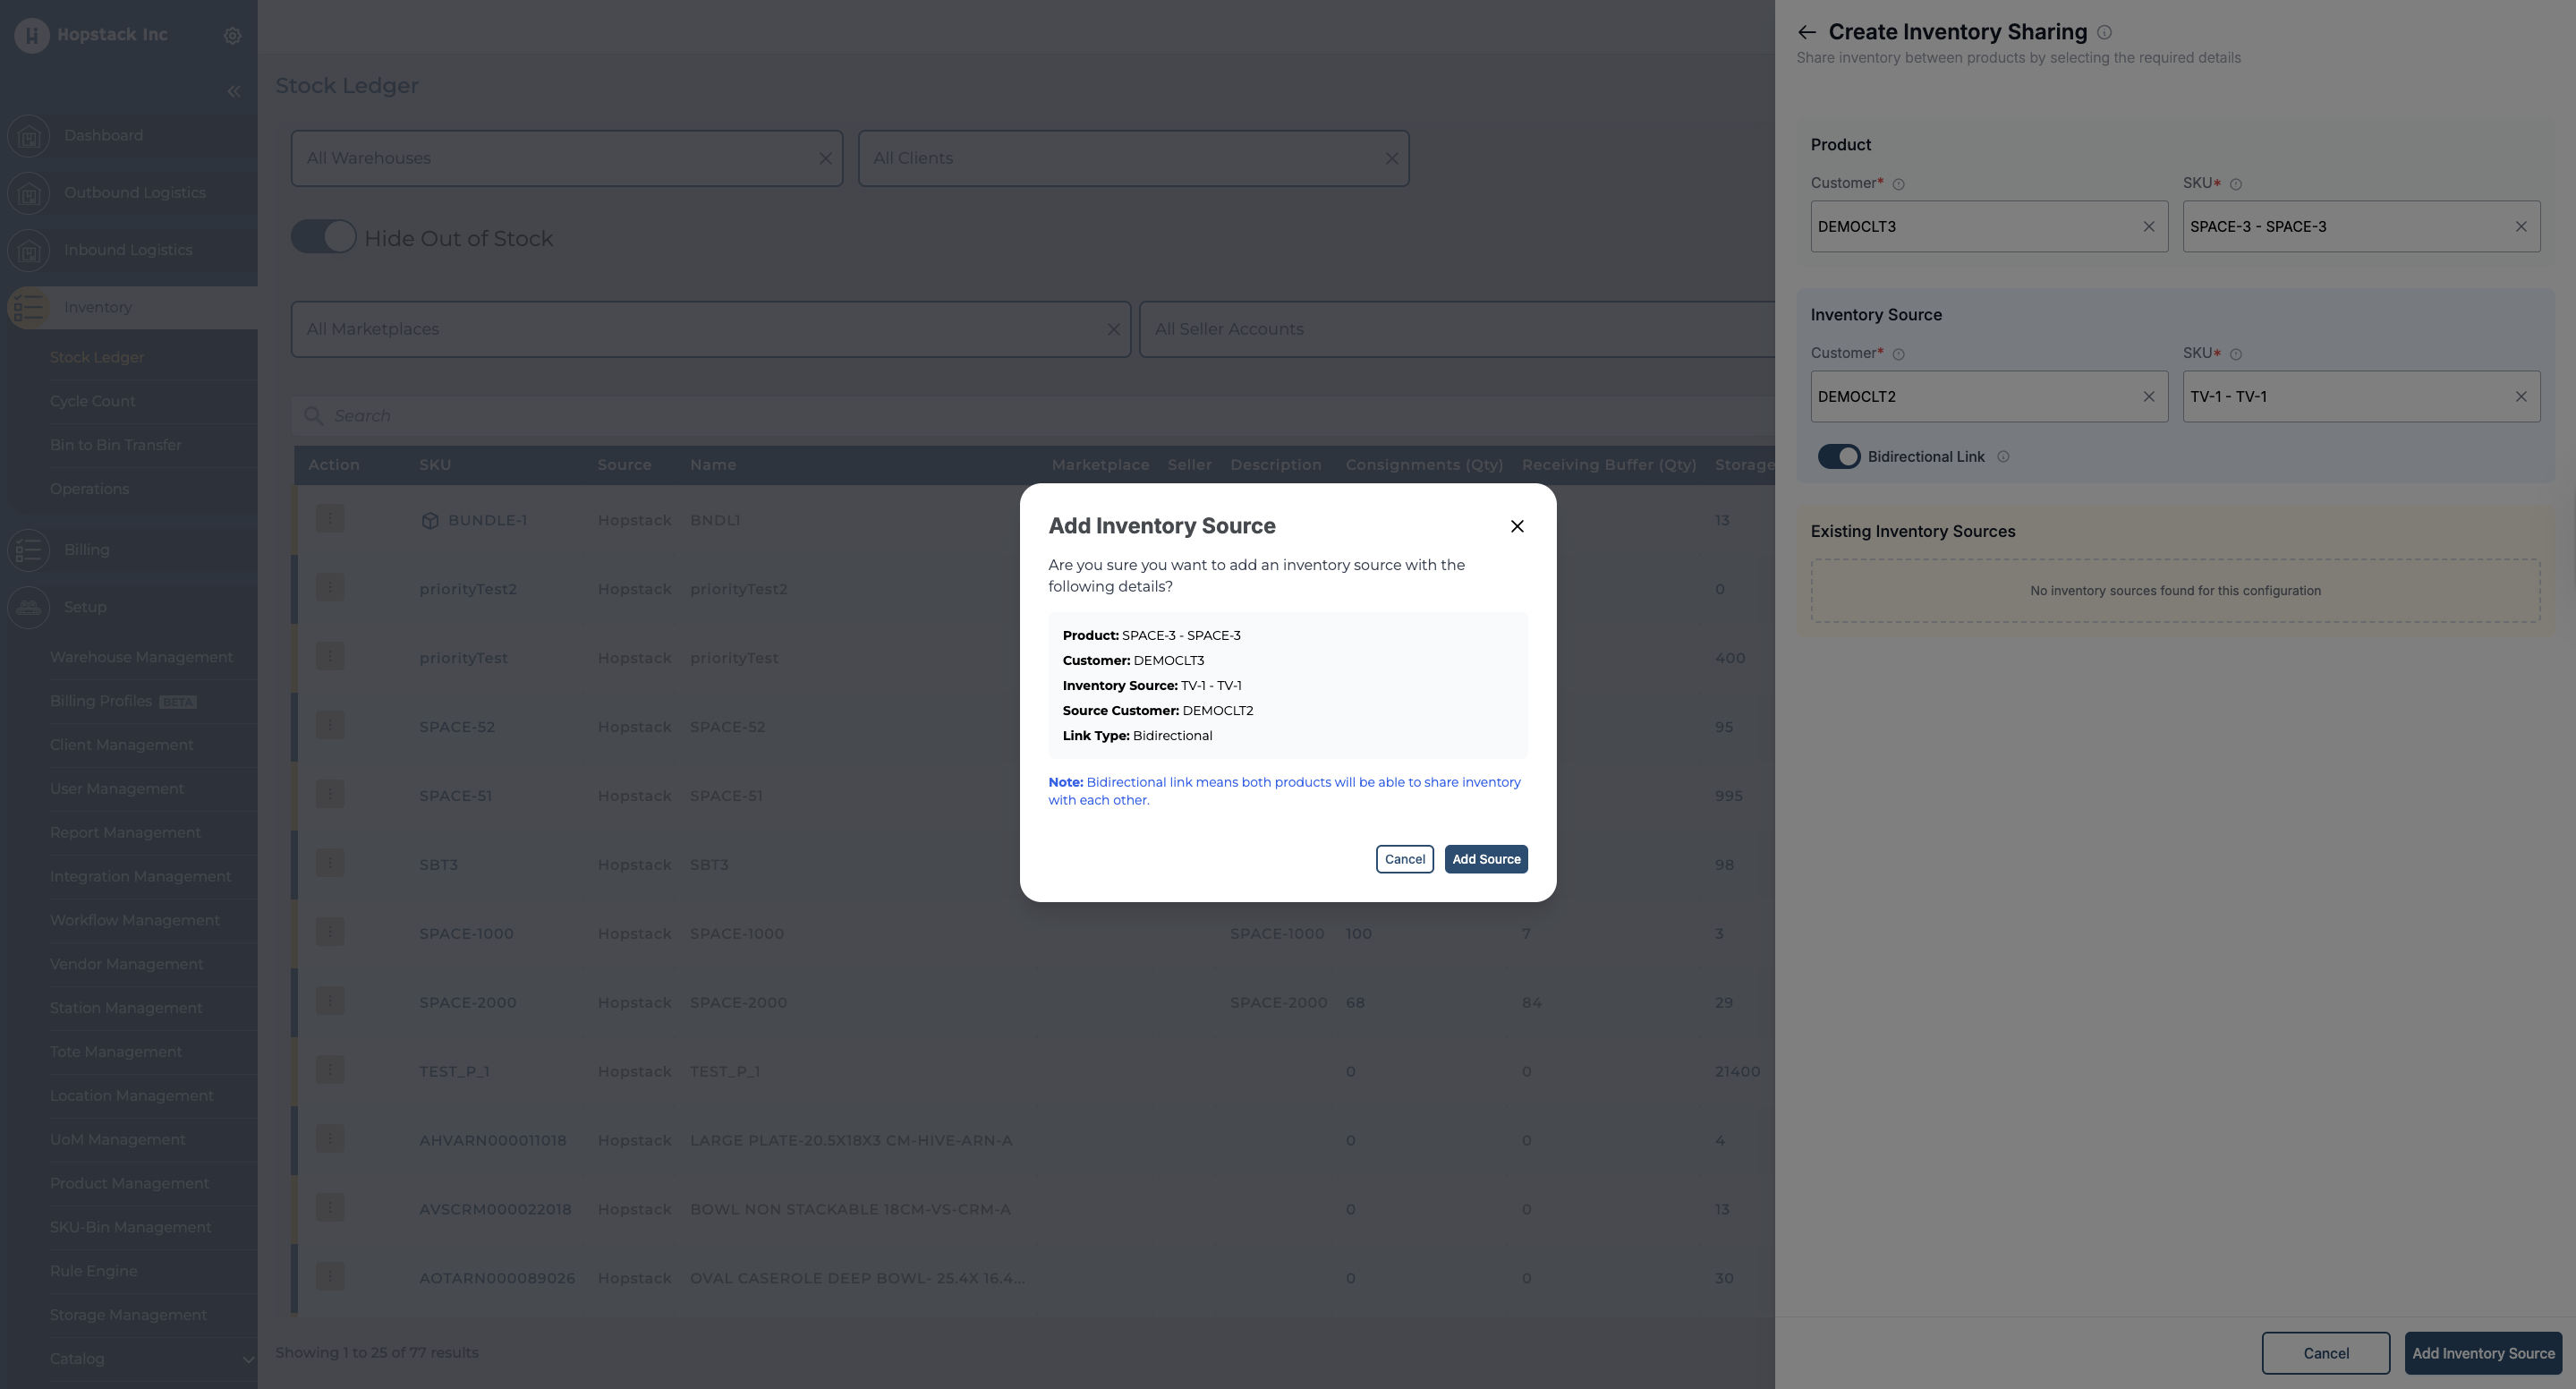
Task: Collapse the sidebar with double-chevron icon
Action: [x=233, y=91]
